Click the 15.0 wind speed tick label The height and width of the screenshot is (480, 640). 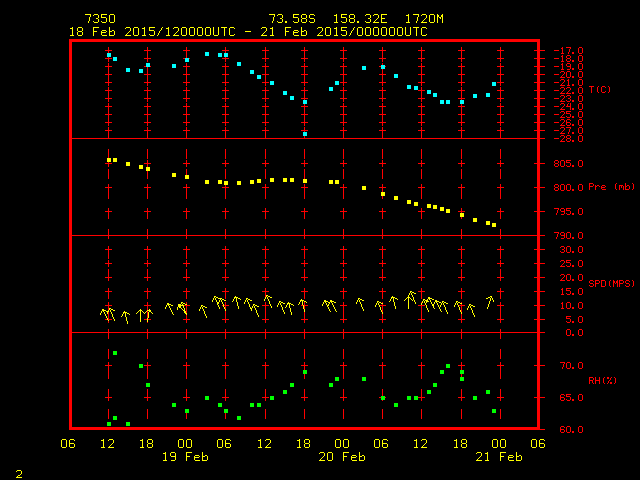pos(571,292)
